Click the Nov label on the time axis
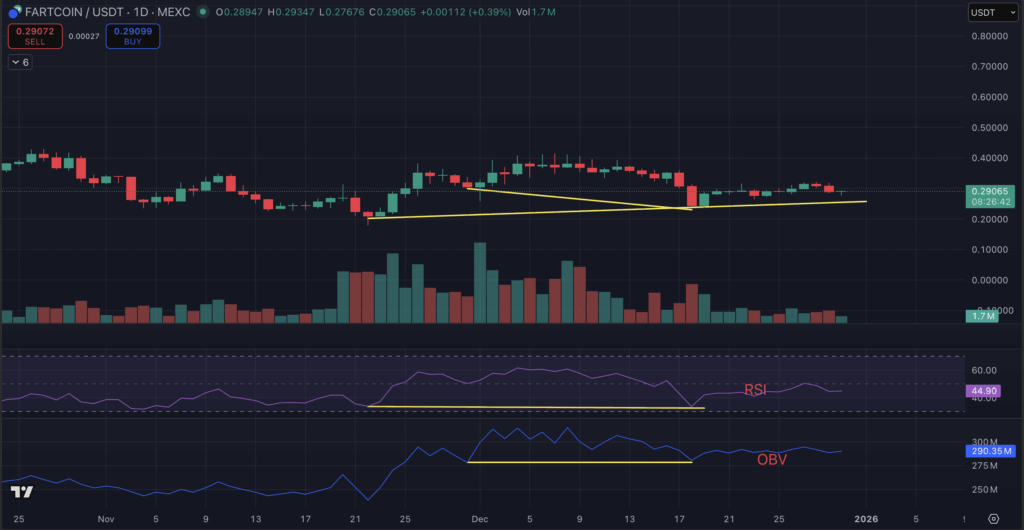 coord(107,519)
